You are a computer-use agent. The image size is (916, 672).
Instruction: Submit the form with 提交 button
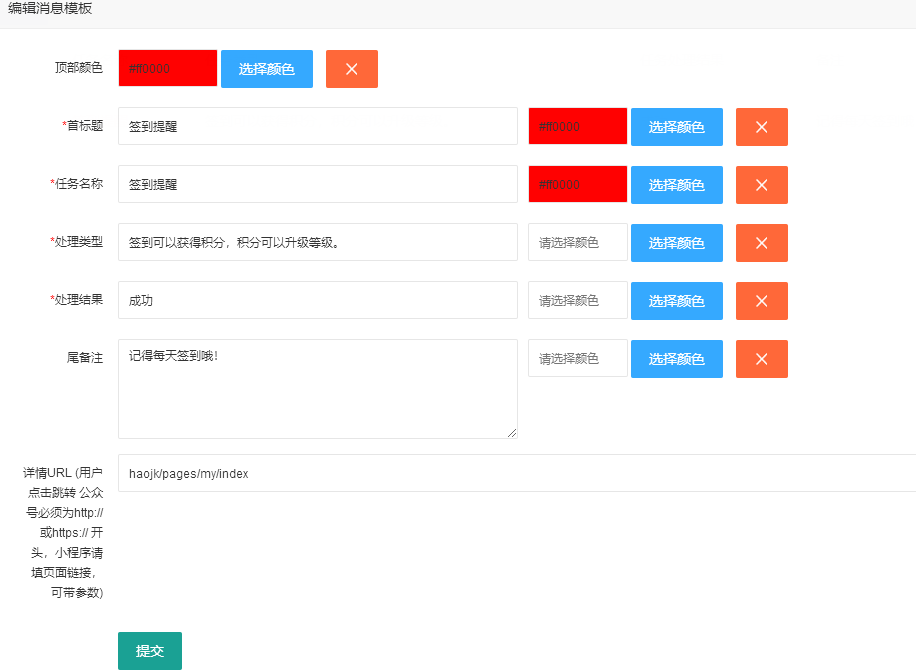(150, 651)
